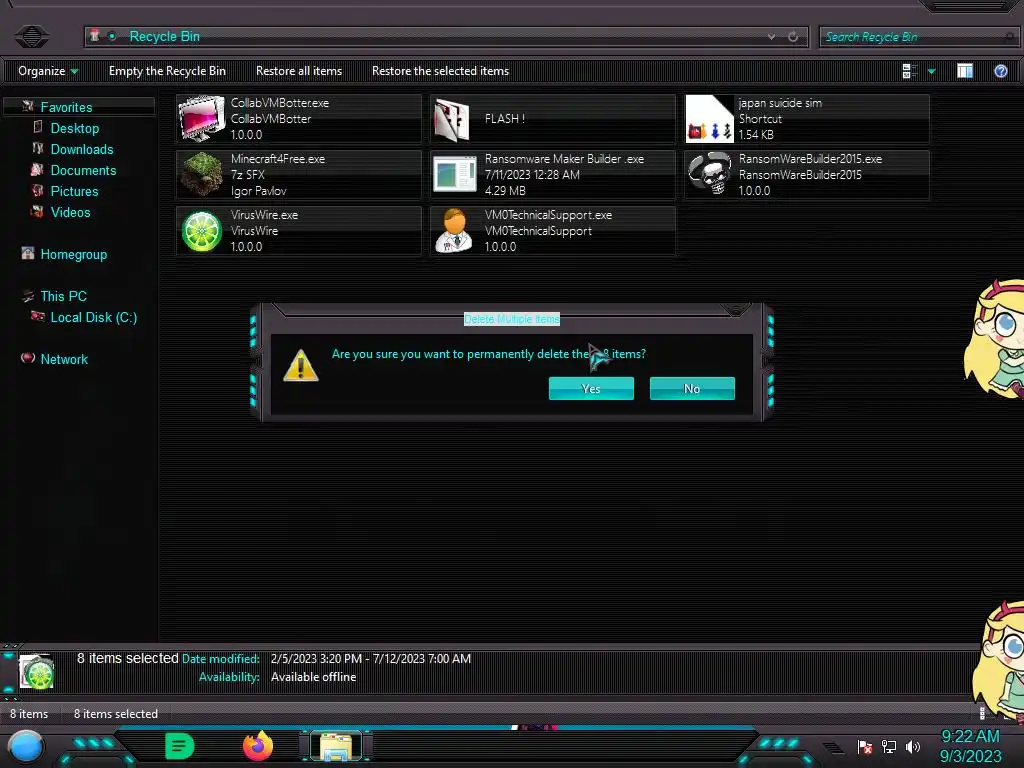Click the VirusWire.exe lime icon
Image resolution: width=1024 pixels, height=768 pixels.
201,231
